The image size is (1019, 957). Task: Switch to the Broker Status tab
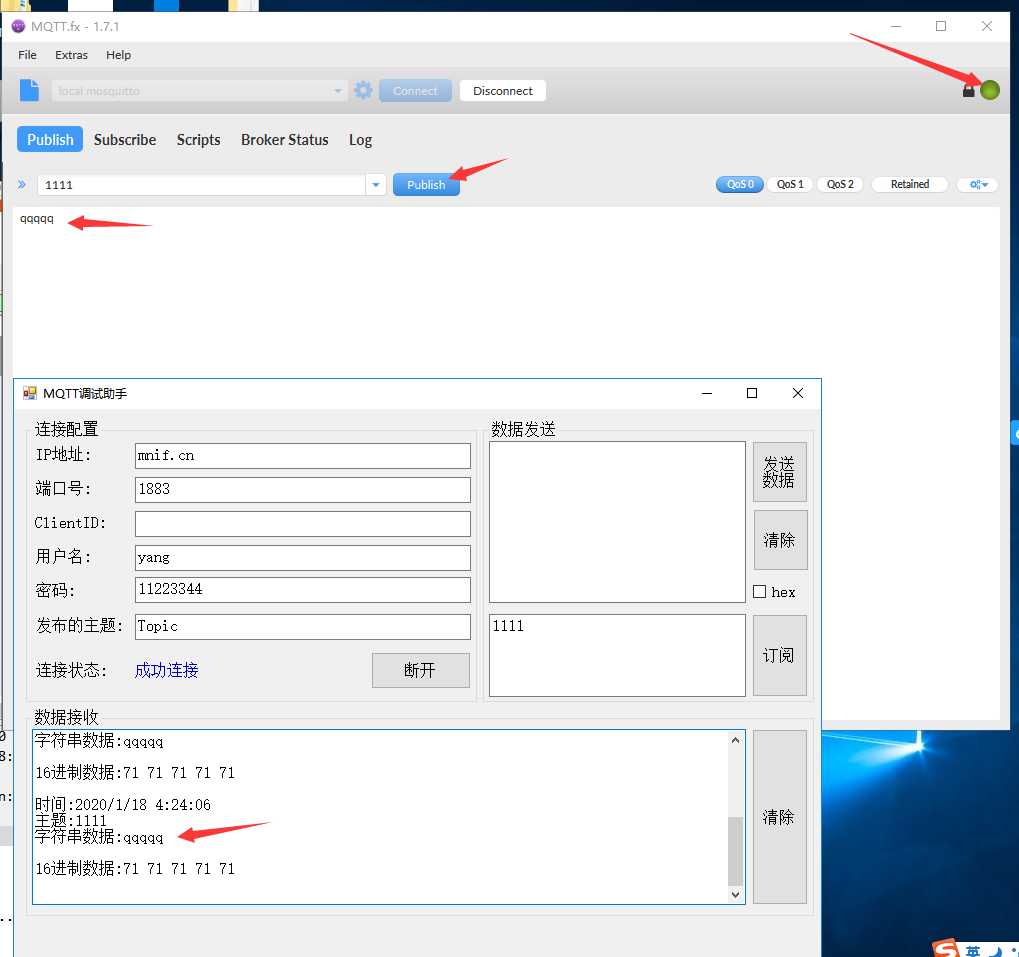(x=285, y=140)
